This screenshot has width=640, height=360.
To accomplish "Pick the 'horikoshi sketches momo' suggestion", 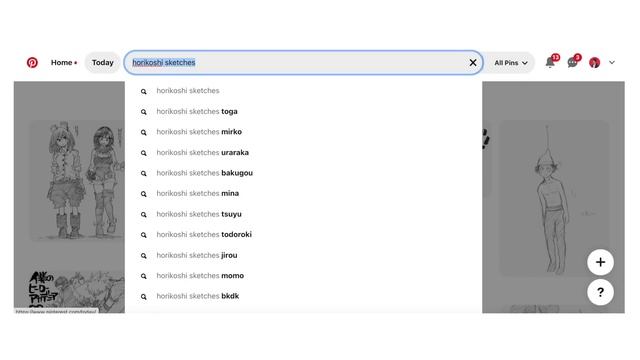I will pos(304,276).
